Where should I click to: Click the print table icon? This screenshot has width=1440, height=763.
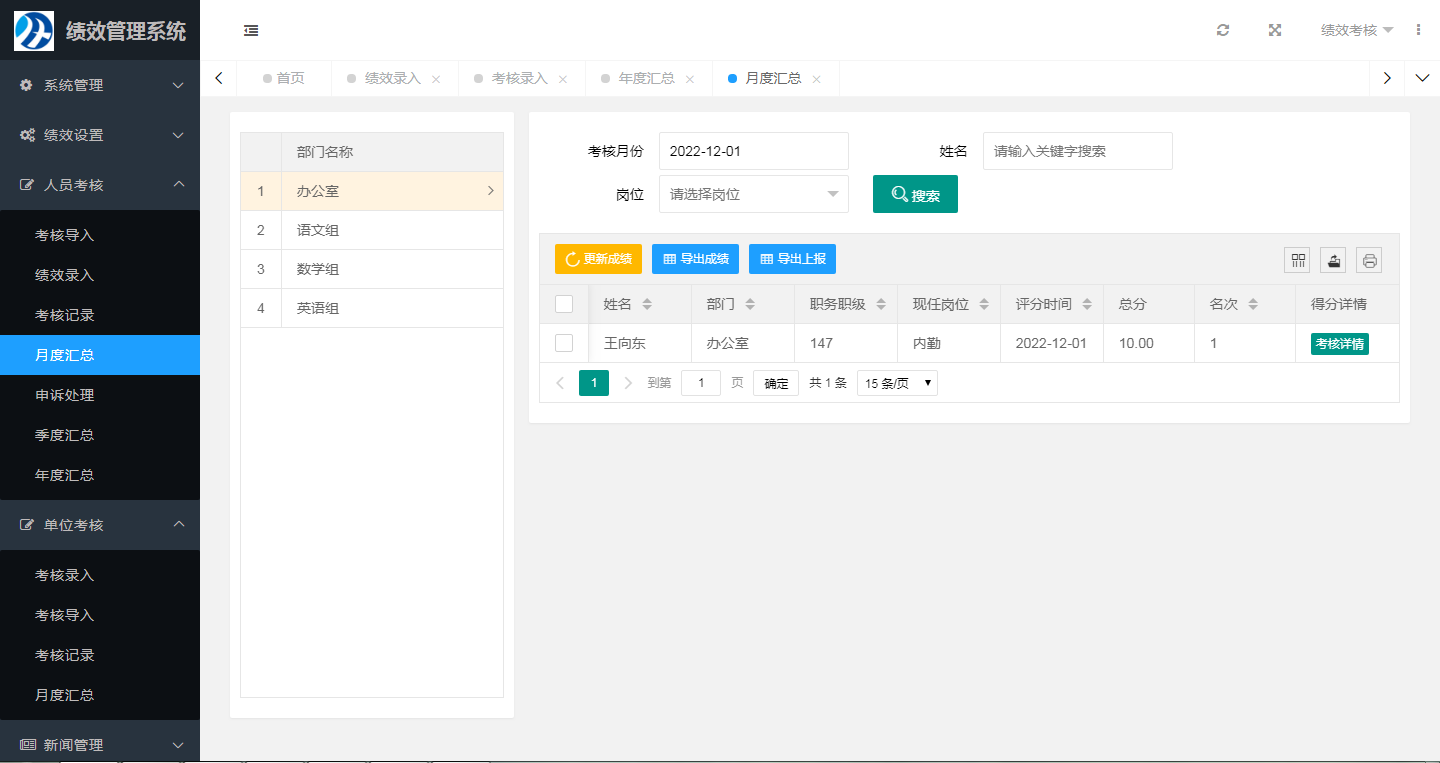click(x=1369, y=260)
